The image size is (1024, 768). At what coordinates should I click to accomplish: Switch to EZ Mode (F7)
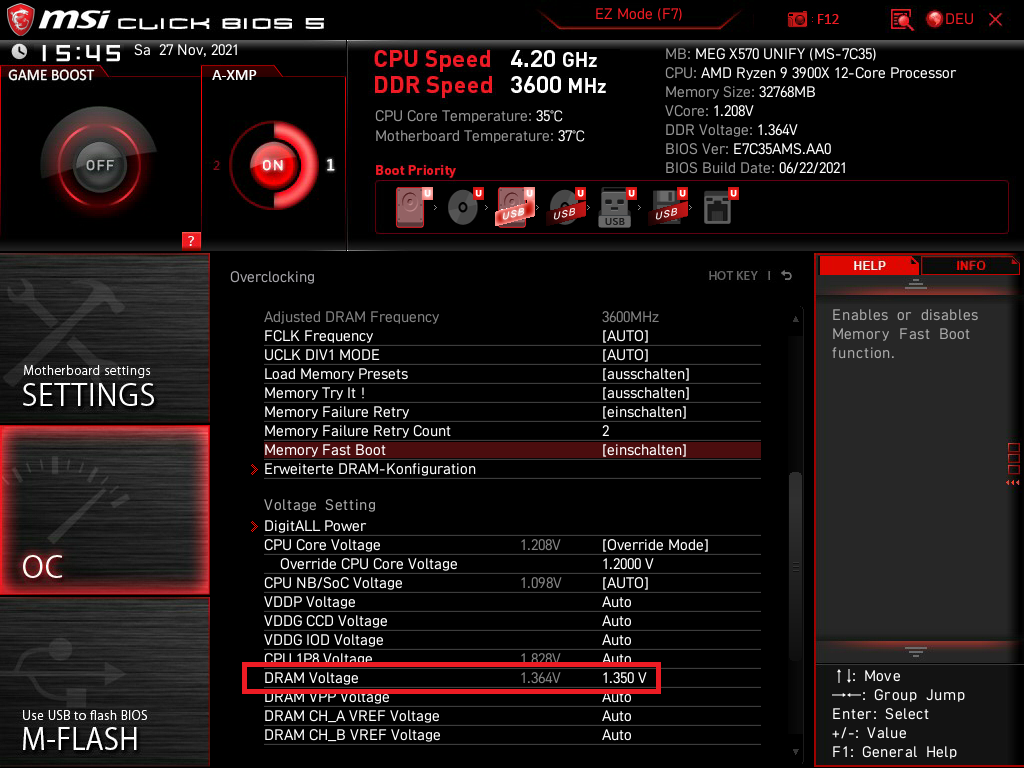638,14
